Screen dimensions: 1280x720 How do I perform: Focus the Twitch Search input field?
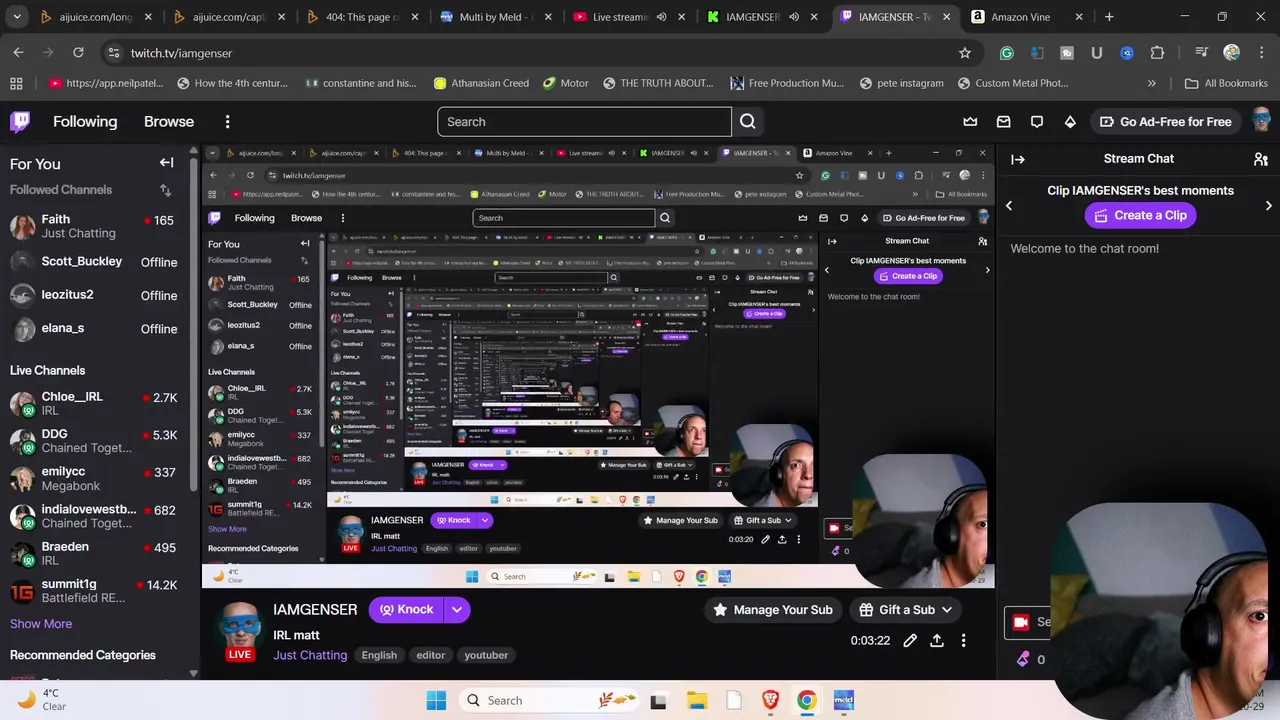584,122
